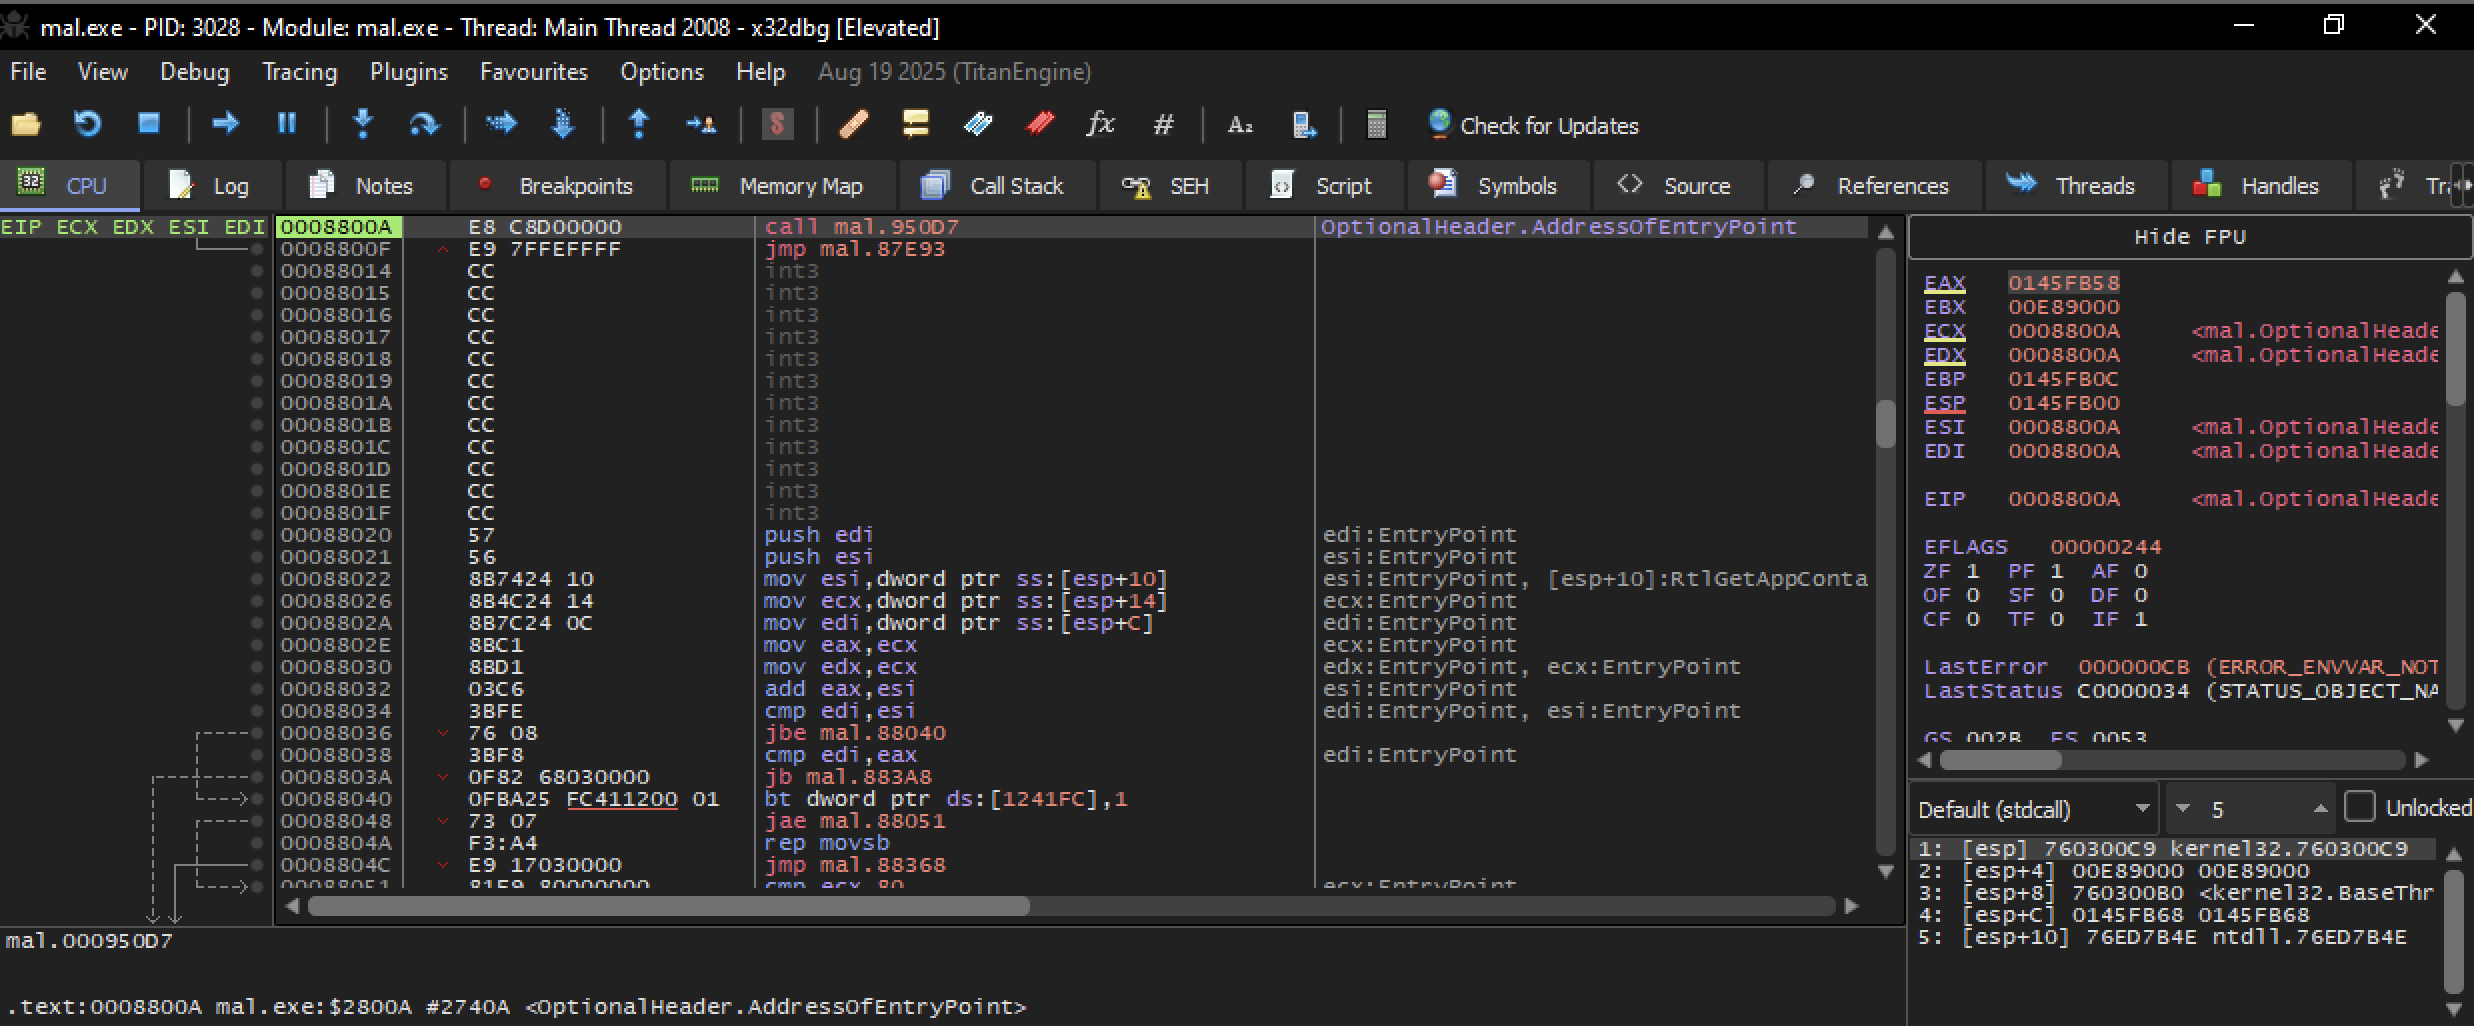Click the registers panel vertical scrollbar
The width and height of the screenshot is (2474, 1026).
[x=2455, y=350]
